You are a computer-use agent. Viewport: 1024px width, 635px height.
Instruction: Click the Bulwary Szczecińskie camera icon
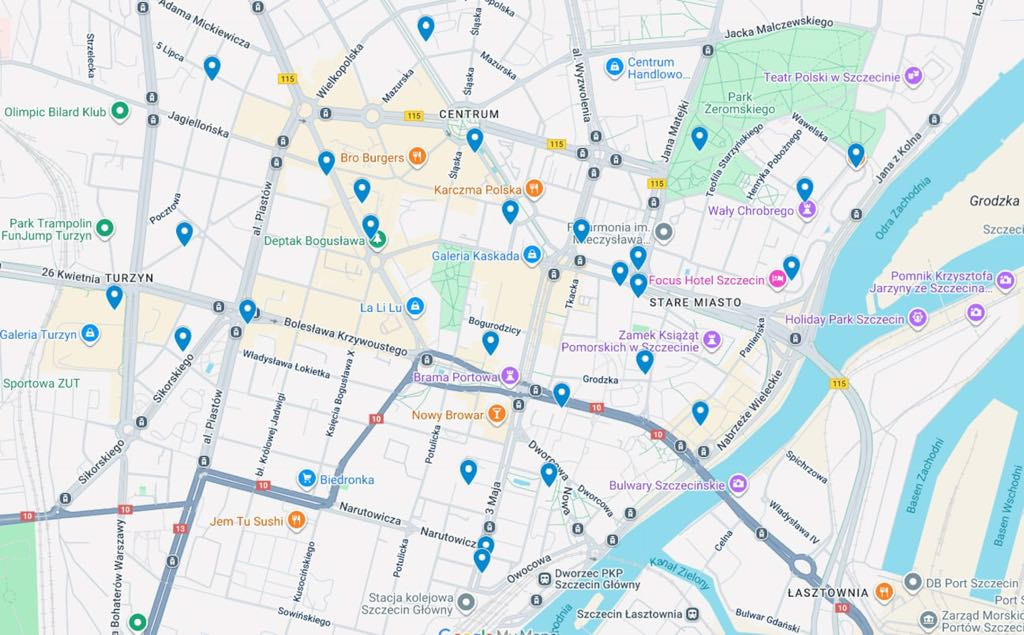click(739, 484)
